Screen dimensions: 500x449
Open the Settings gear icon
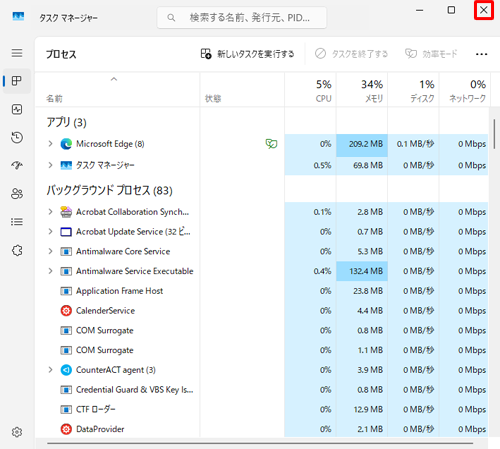pyautogui.click(x=17, y=432)
